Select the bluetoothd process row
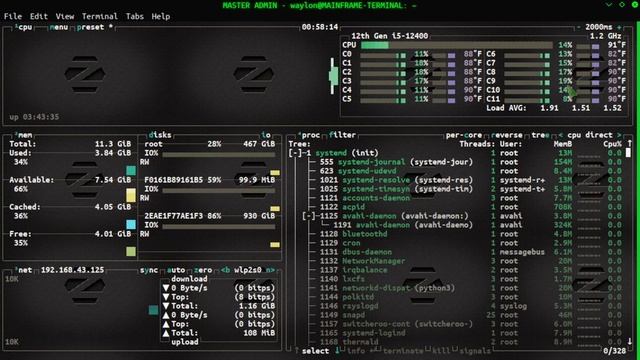Screen dimensions: 640x360 456,234
